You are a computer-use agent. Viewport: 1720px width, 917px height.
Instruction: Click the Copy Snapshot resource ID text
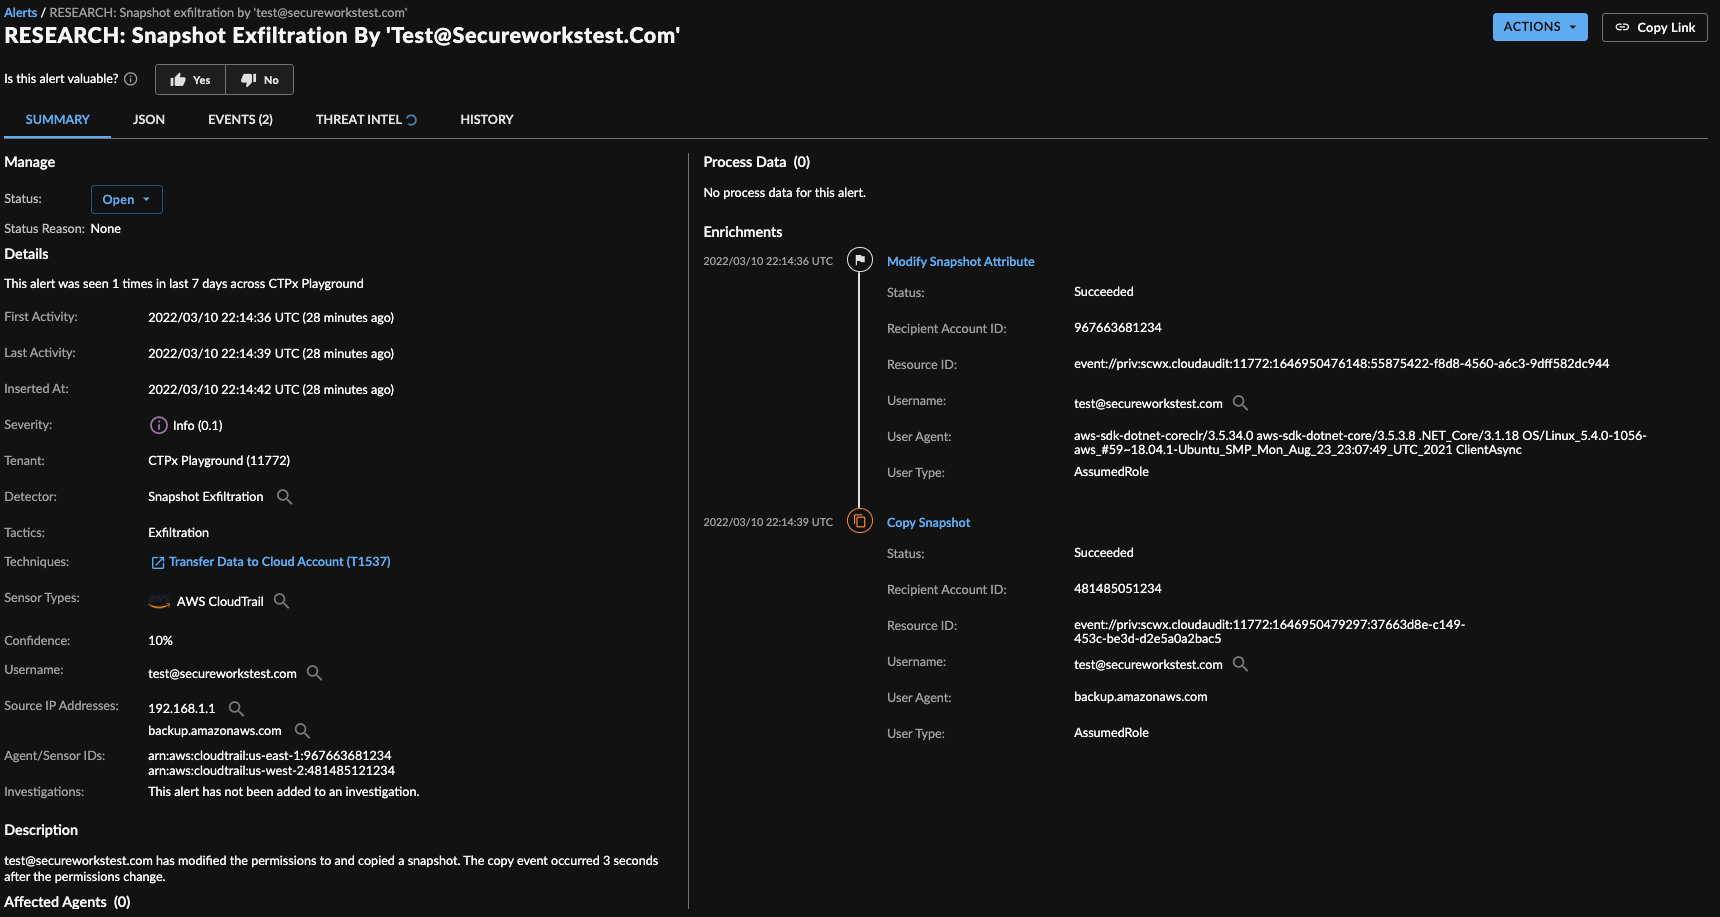click(x=1270, y=632)
